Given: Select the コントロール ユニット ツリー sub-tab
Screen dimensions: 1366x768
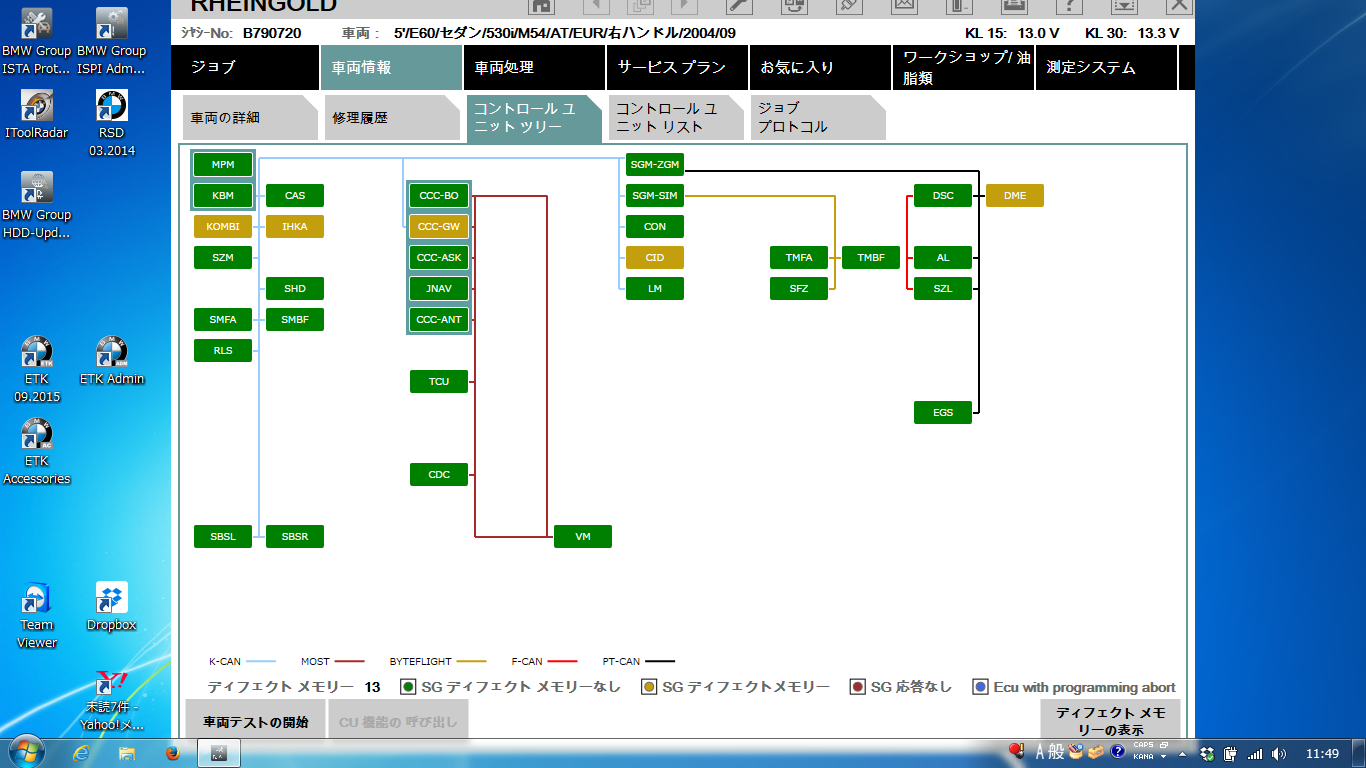Looking at the screenshot, I should [534, 118].
